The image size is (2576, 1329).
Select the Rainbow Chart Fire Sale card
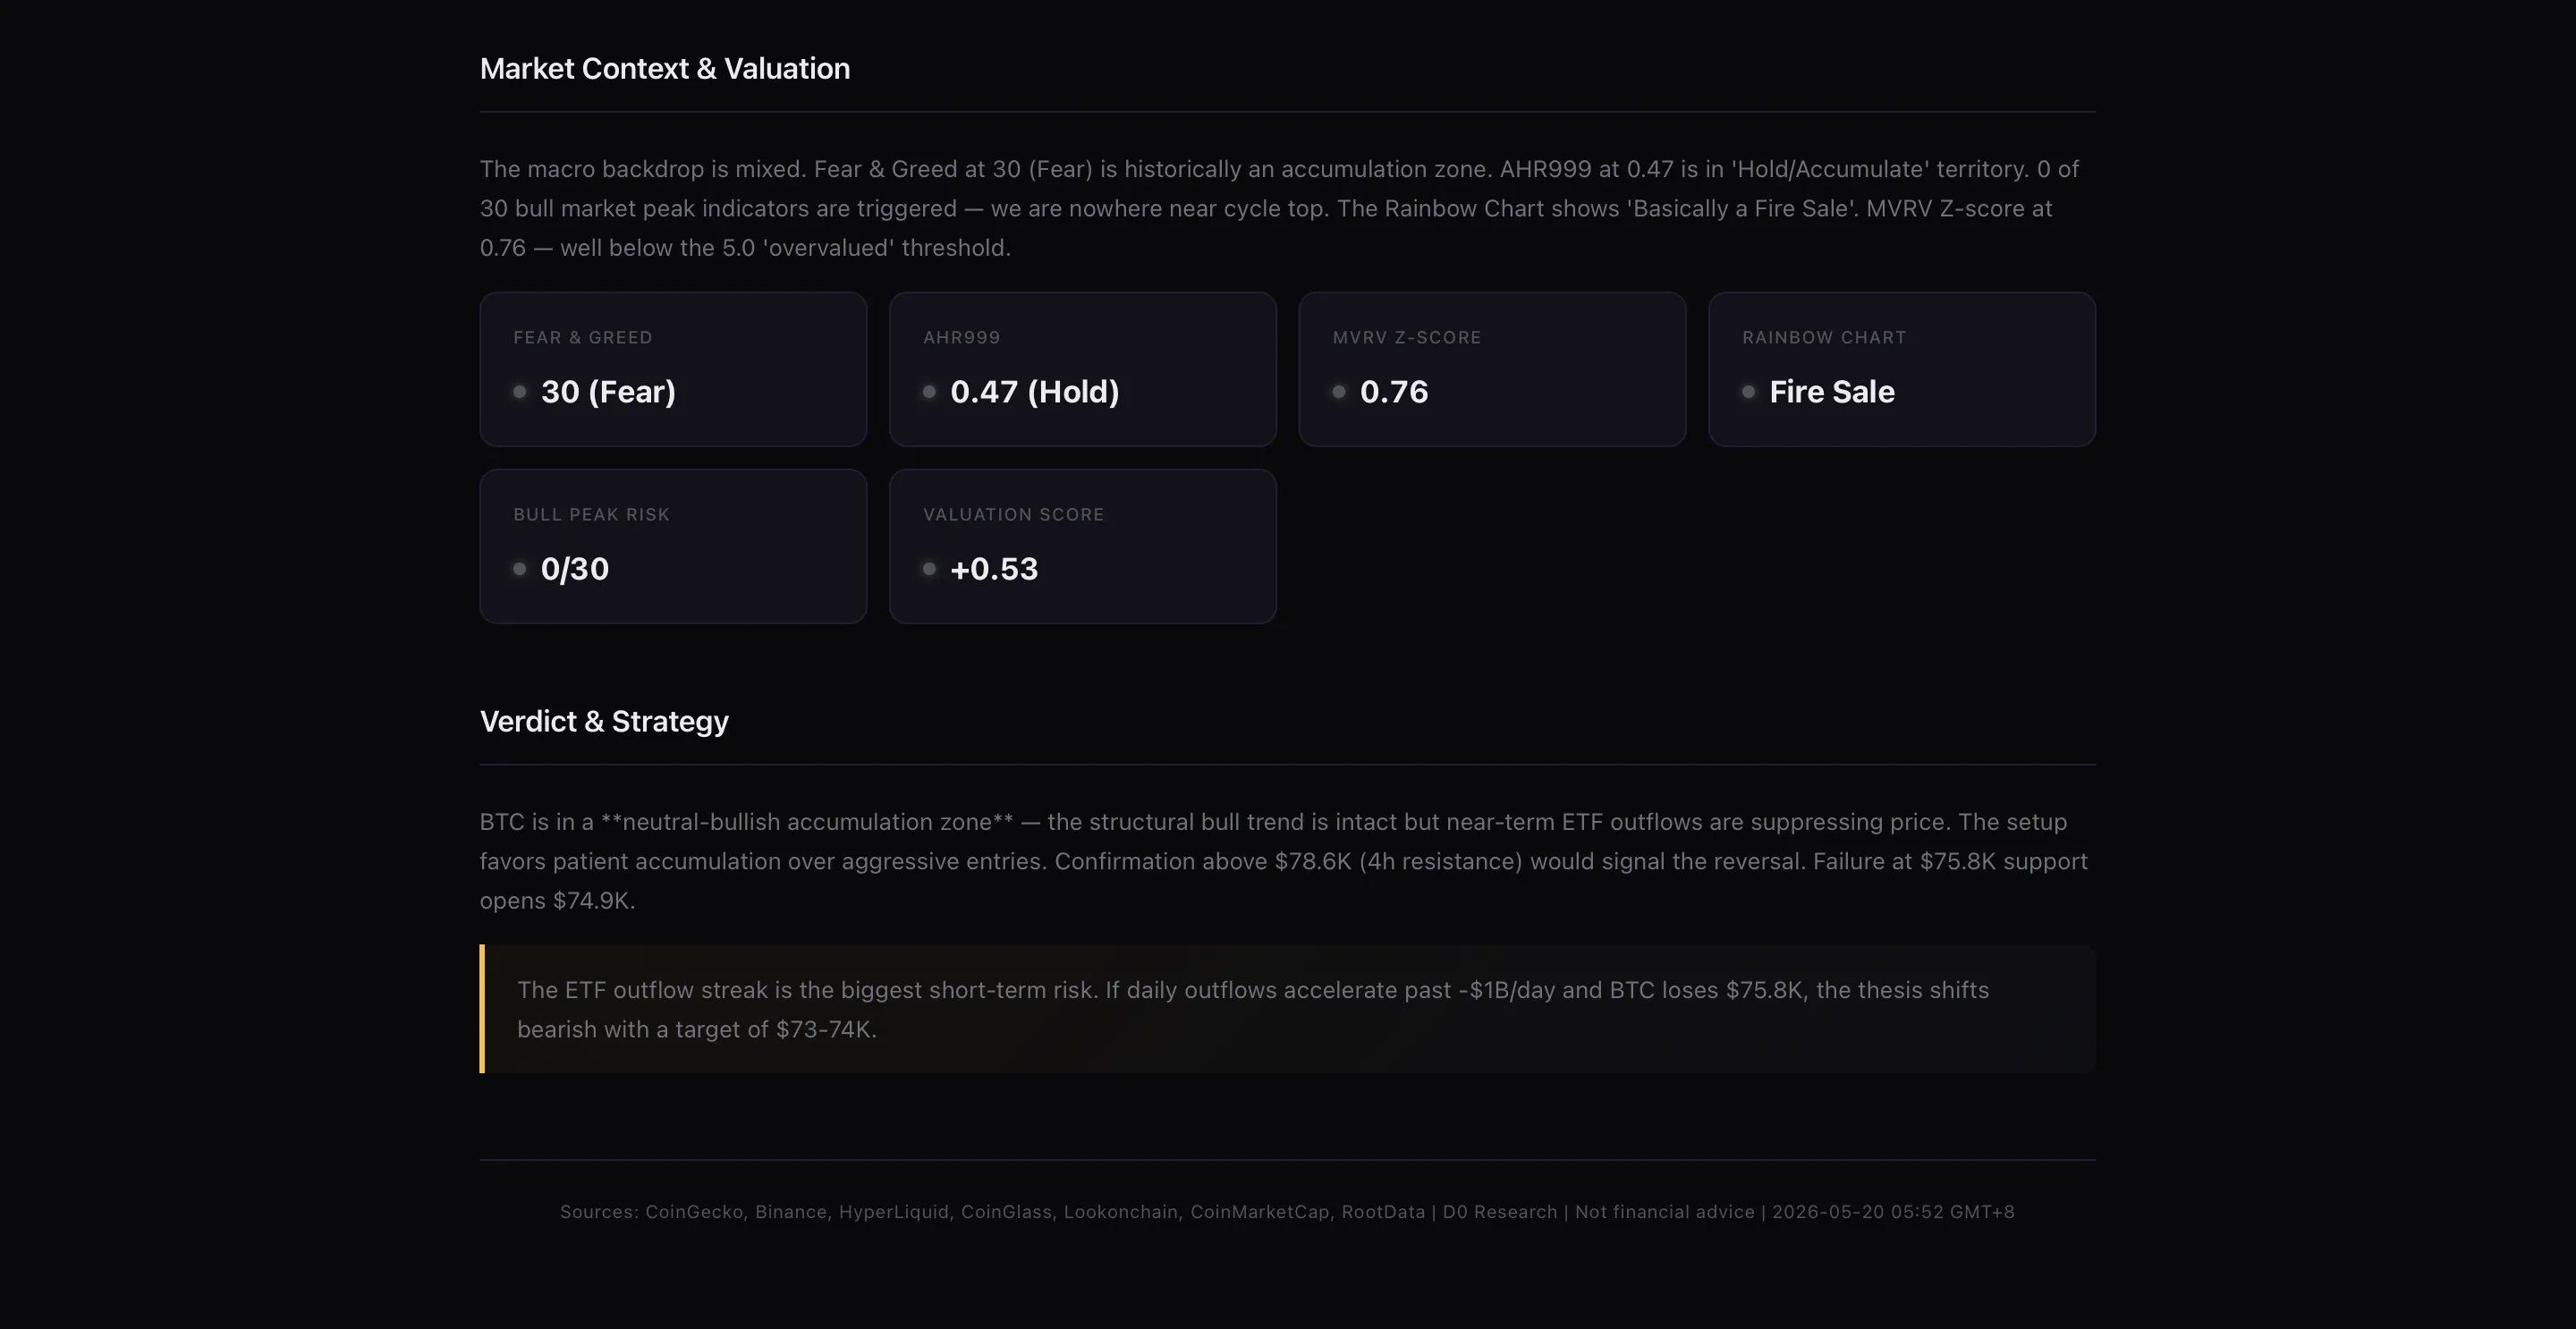[1901, 369]
